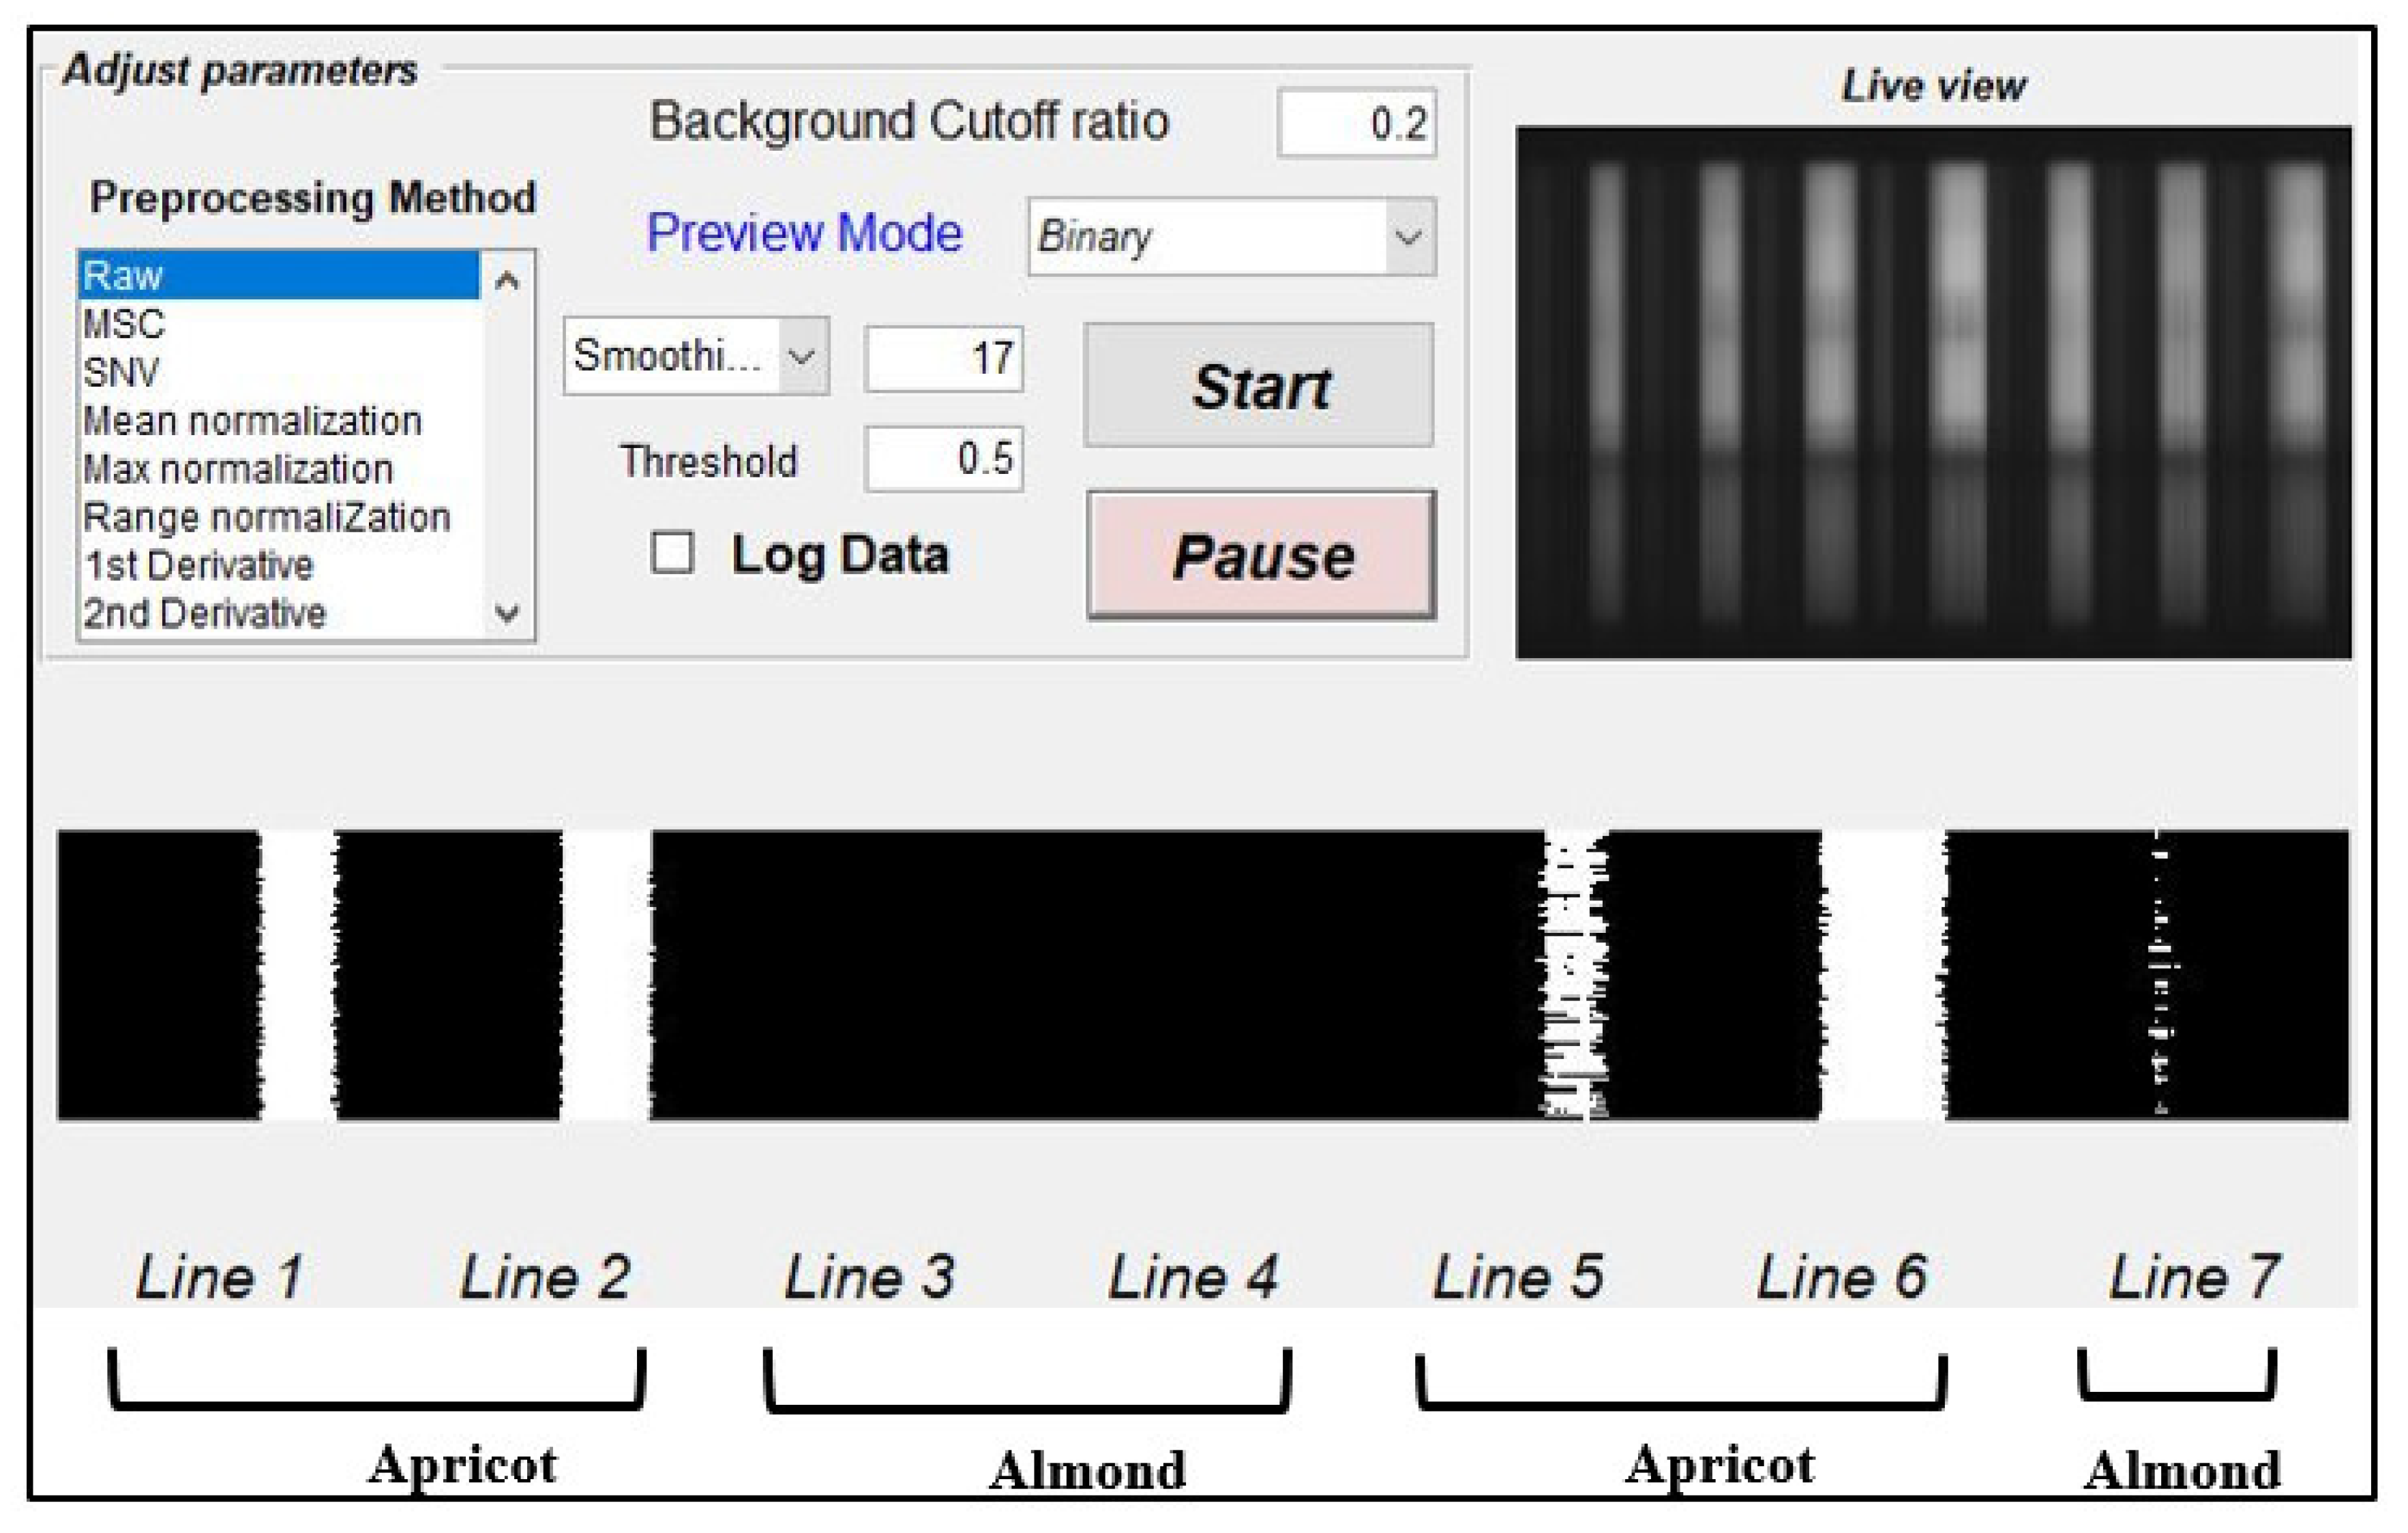
Task: Enable the Log Data checkbox
Action: point(672,552)
